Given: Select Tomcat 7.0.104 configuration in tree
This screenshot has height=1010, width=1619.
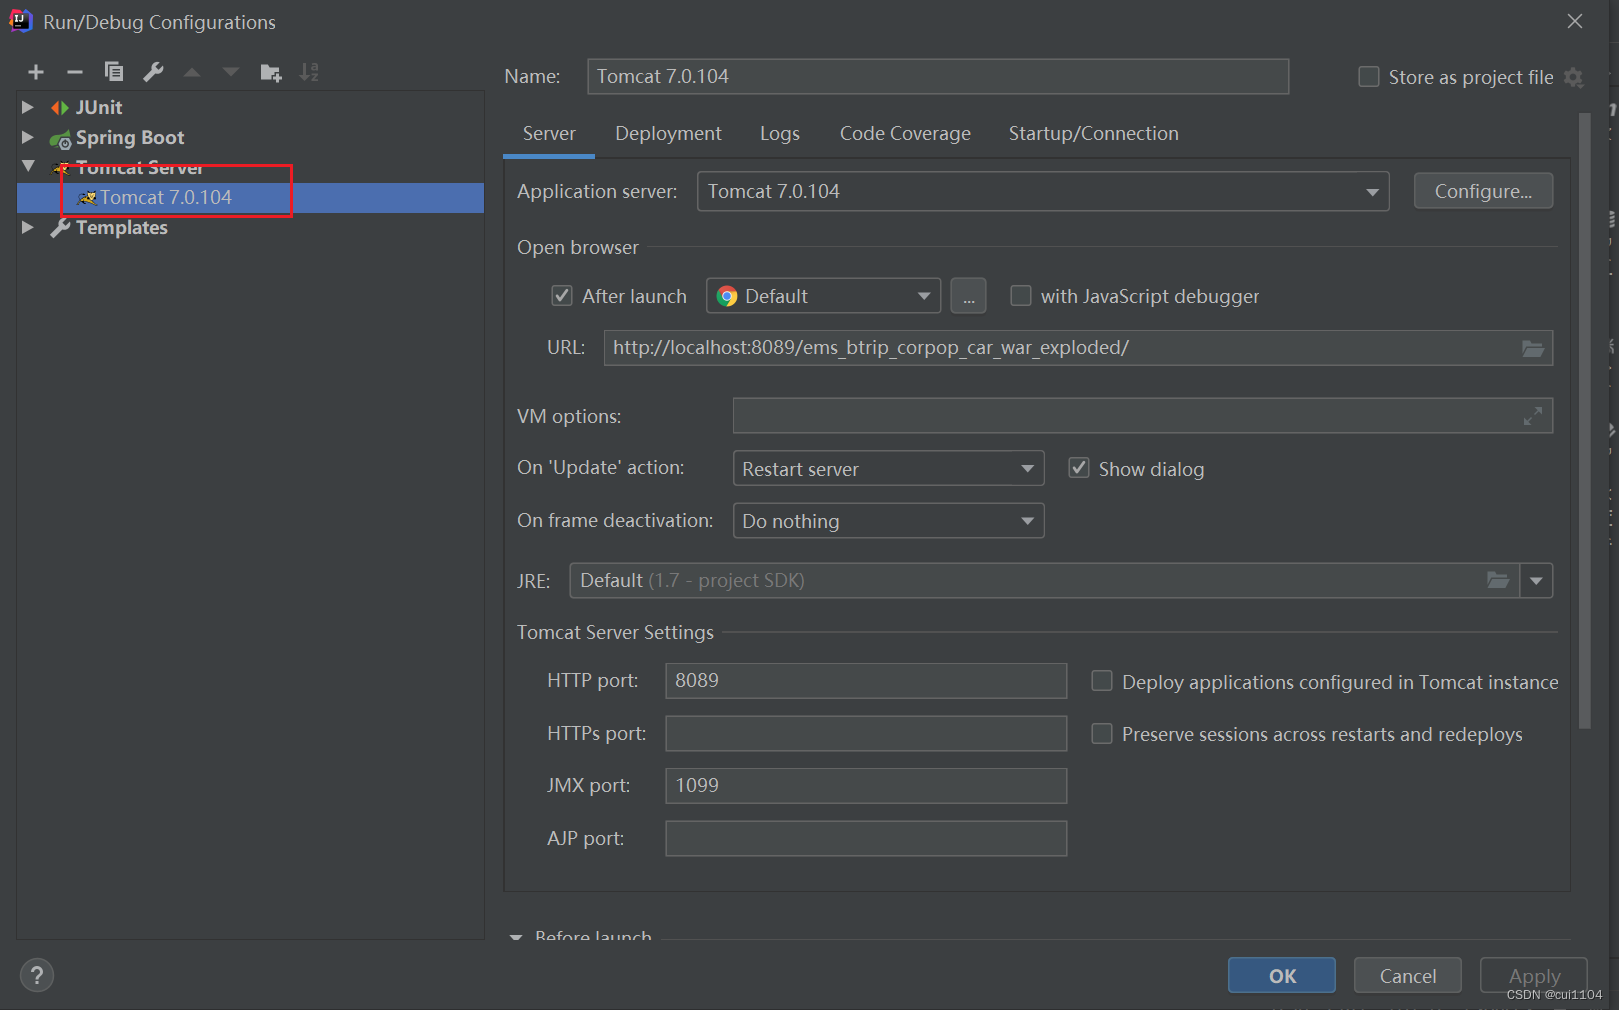Looking at the screenshot, I should [250, 198].
